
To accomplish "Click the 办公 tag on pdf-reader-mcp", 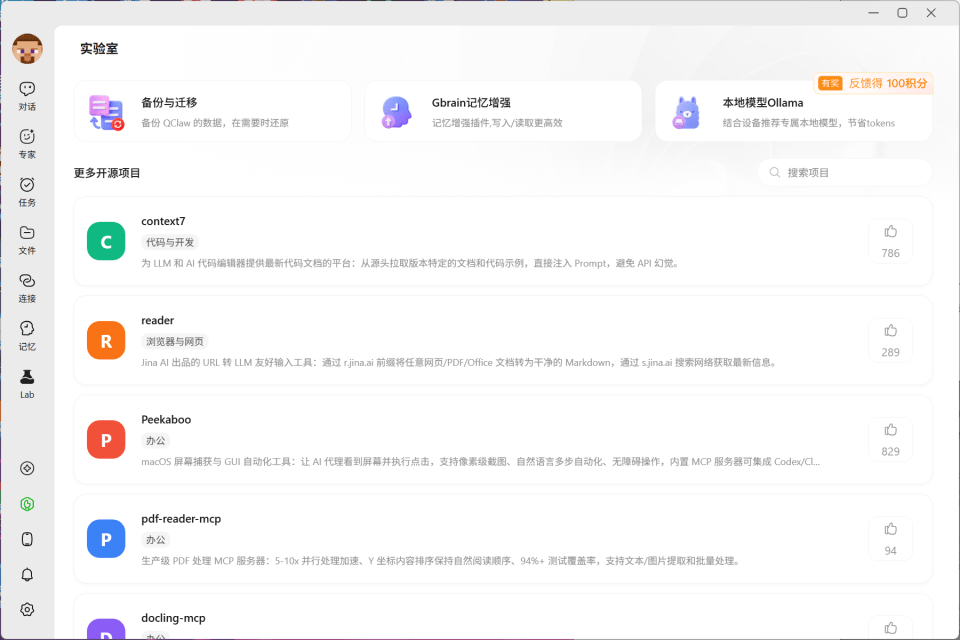I will [156, 540].
